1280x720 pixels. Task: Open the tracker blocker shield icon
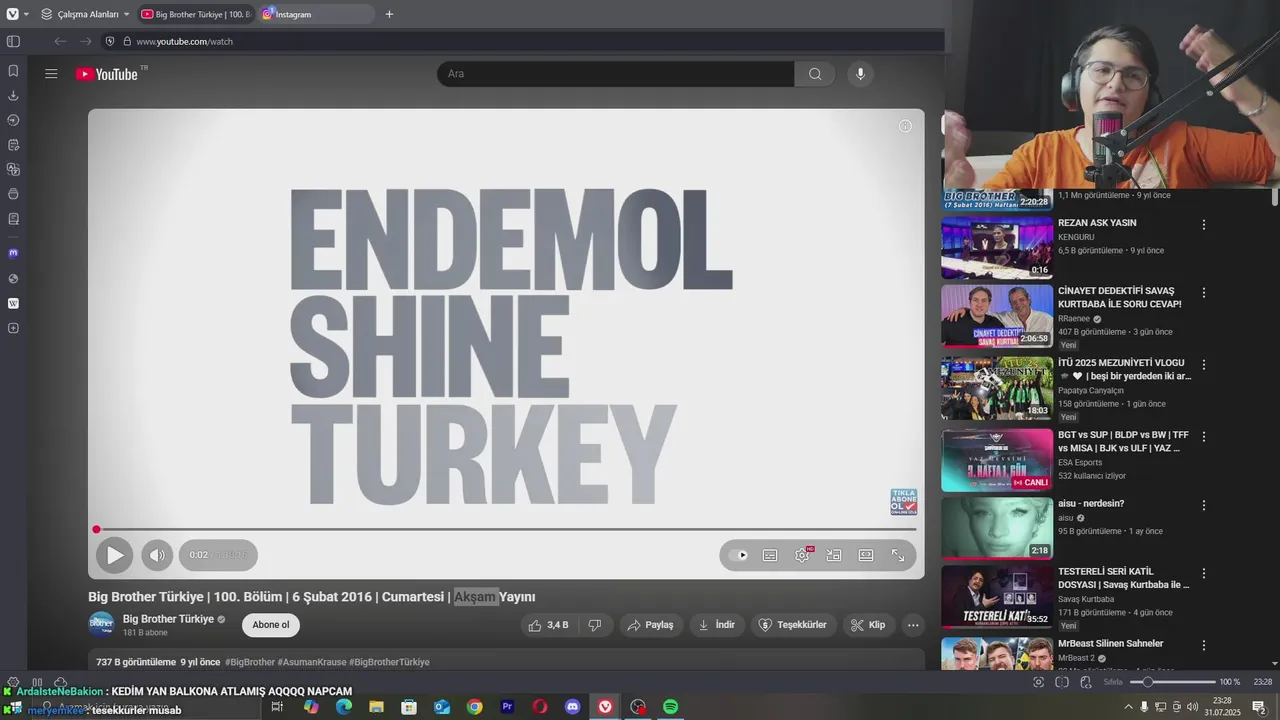tap(111, 41)
